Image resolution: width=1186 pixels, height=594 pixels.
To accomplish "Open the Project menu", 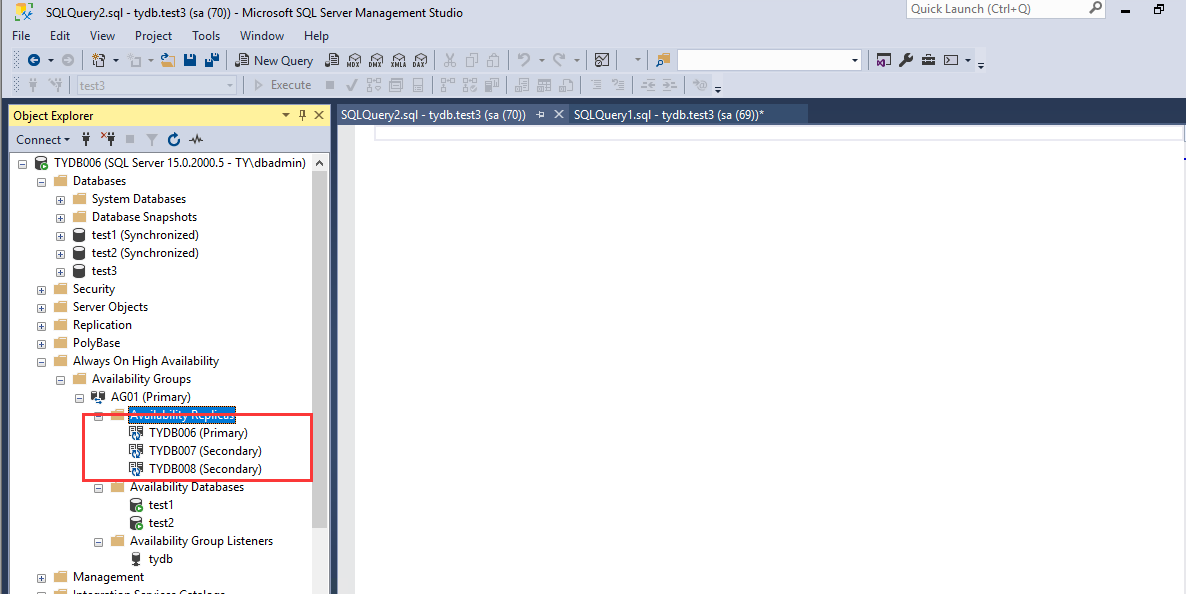I will pyautogui.click(x=154, y=36).
